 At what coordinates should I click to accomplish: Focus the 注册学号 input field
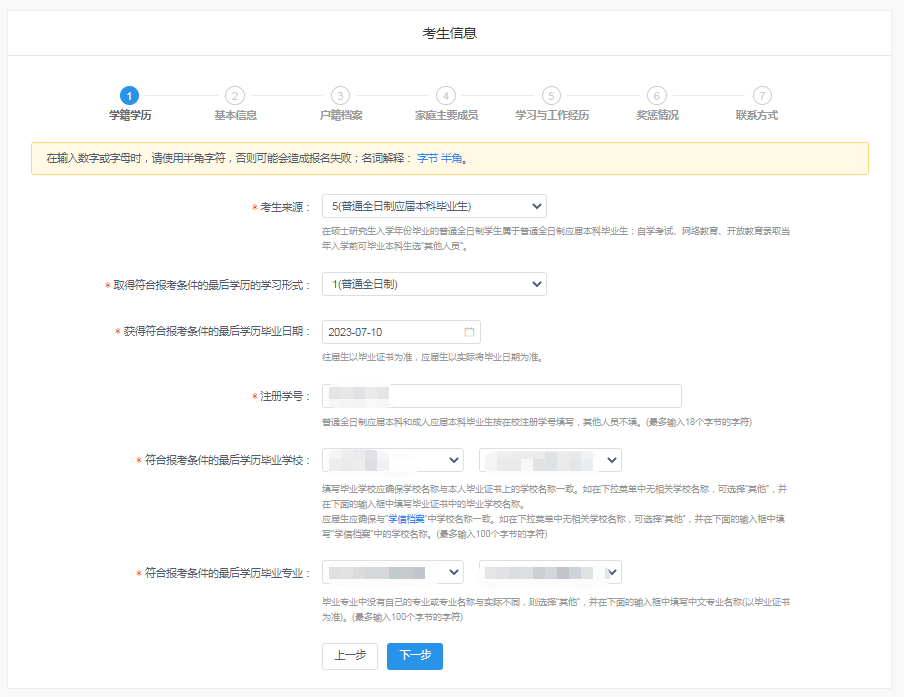tap(501, 396)
